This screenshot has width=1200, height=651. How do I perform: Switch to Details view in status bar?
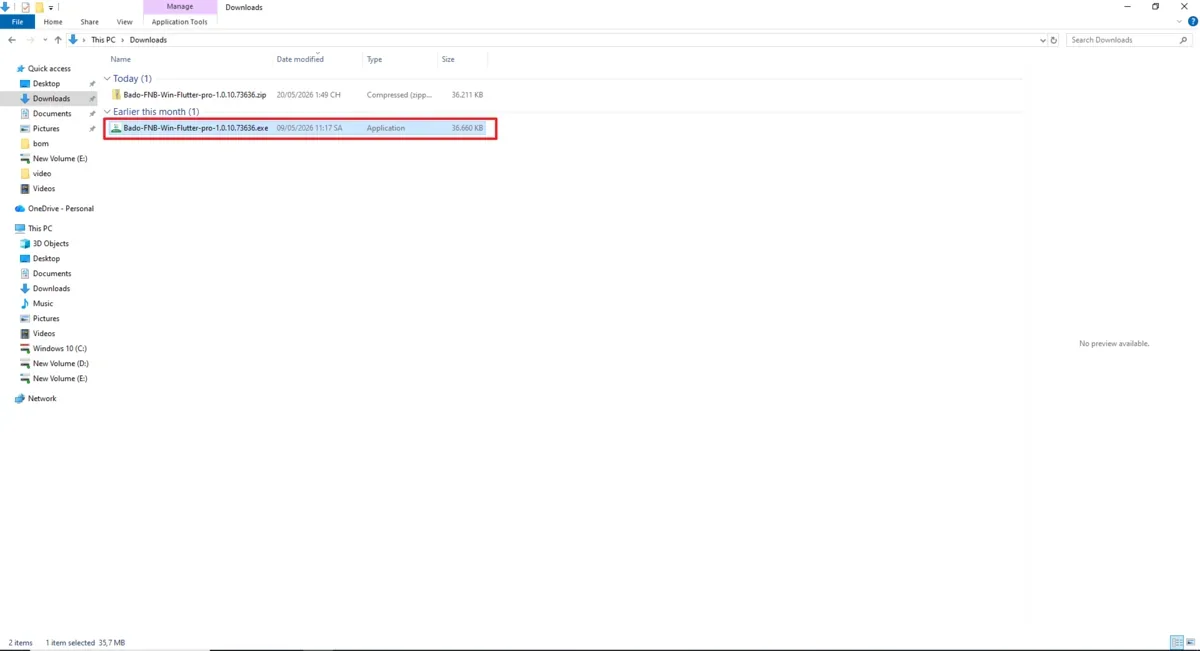1177,642
